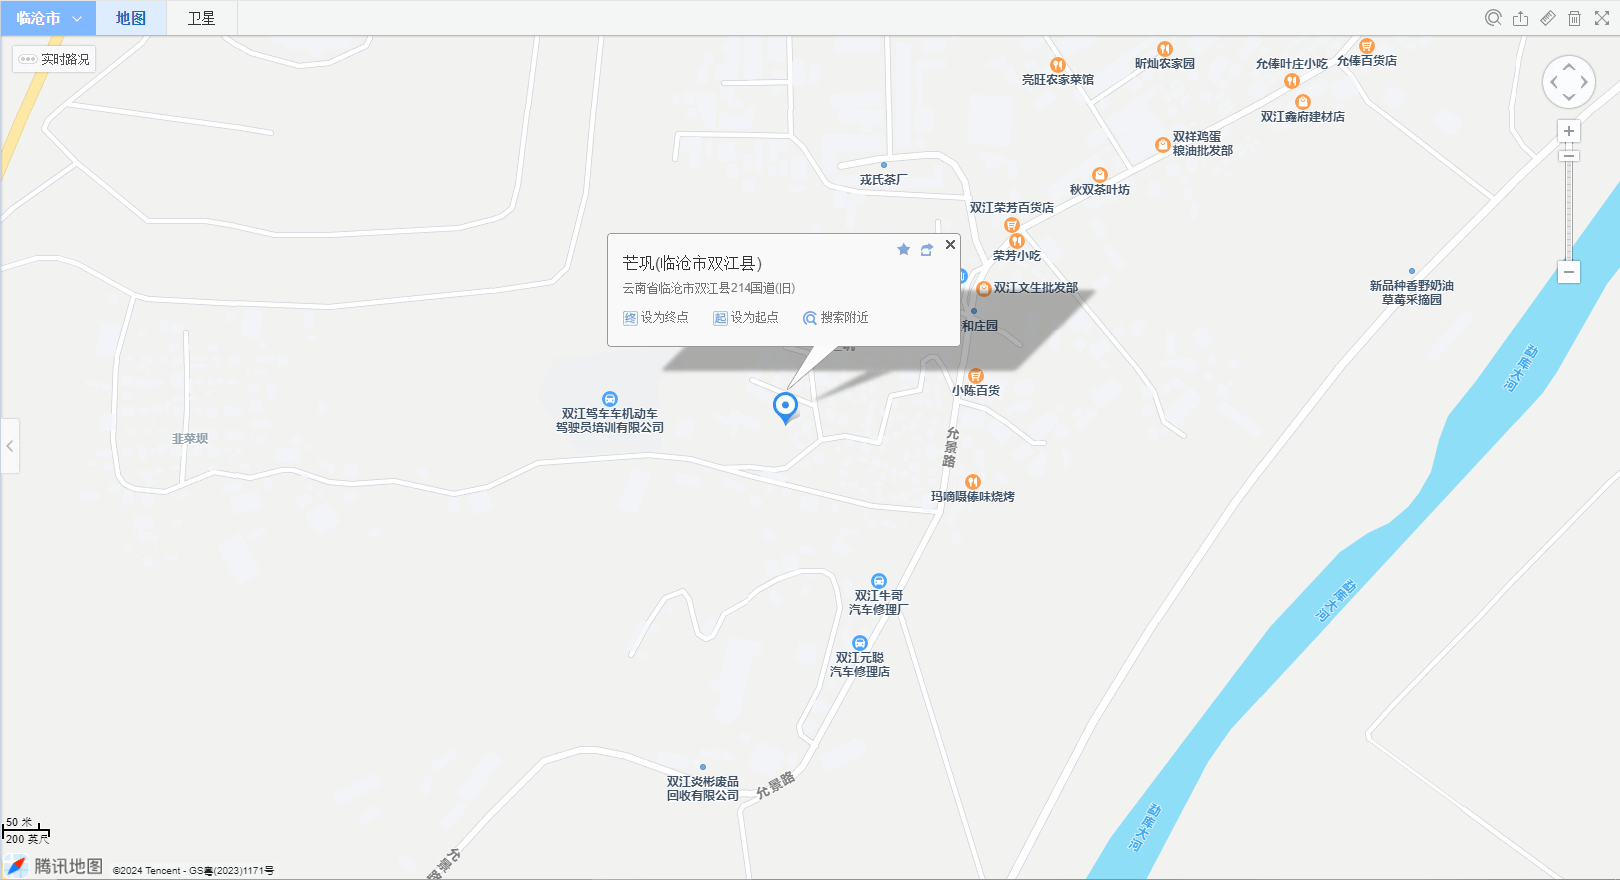Screen dimensions: 1620x880
Task: Click 设为起点 set as start
Action: pos(746,317)
